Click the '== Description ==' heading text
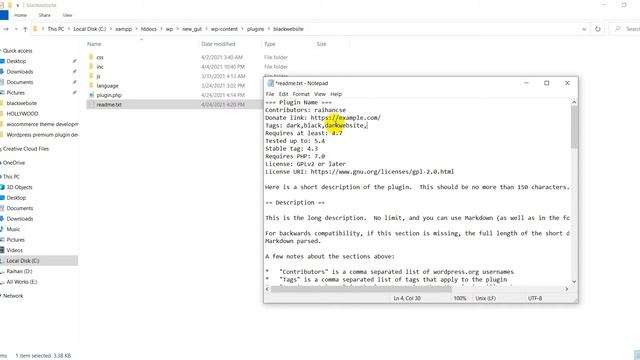The image size is (640, 360). [295, 202]
